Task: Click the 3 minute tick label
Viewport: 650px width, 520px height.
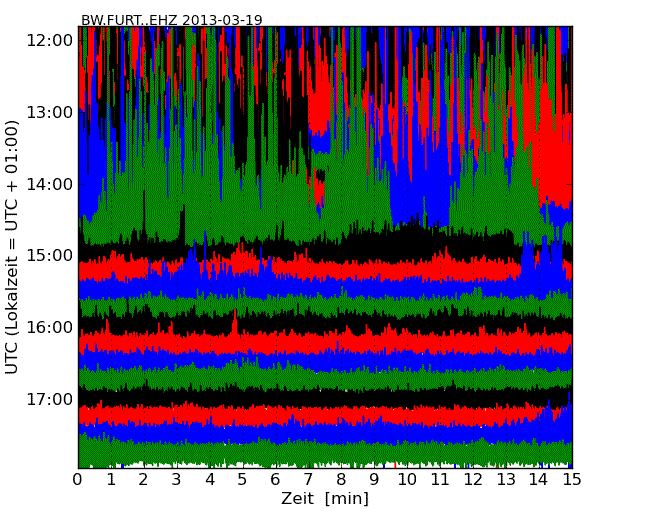Action: [177, 480]
